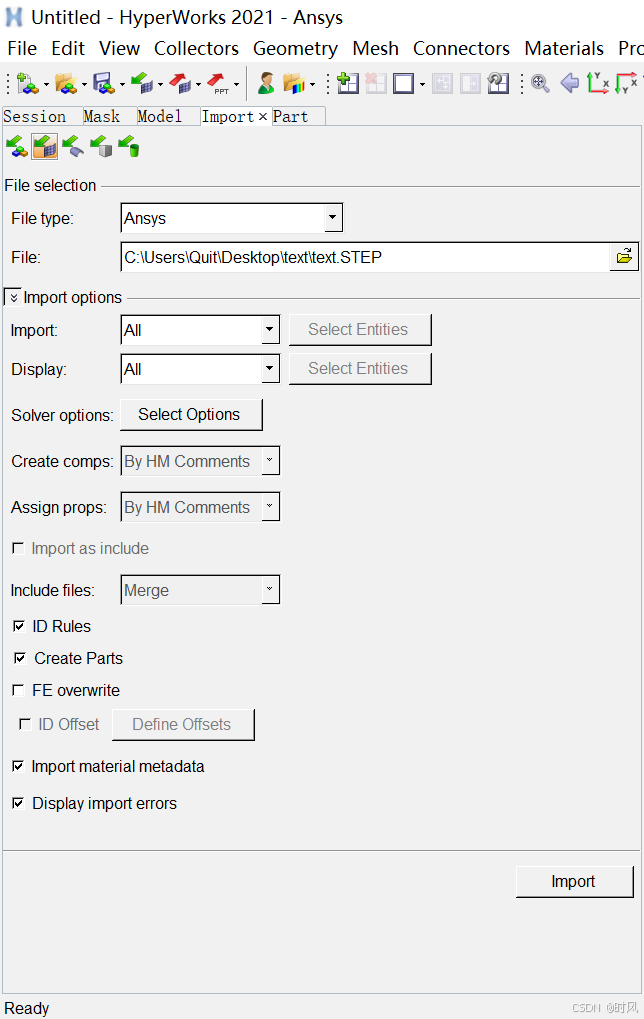644x1019 pixels.
Task: Switch to the Model tab
Action: pyautogui.click(x=160, y=116)
